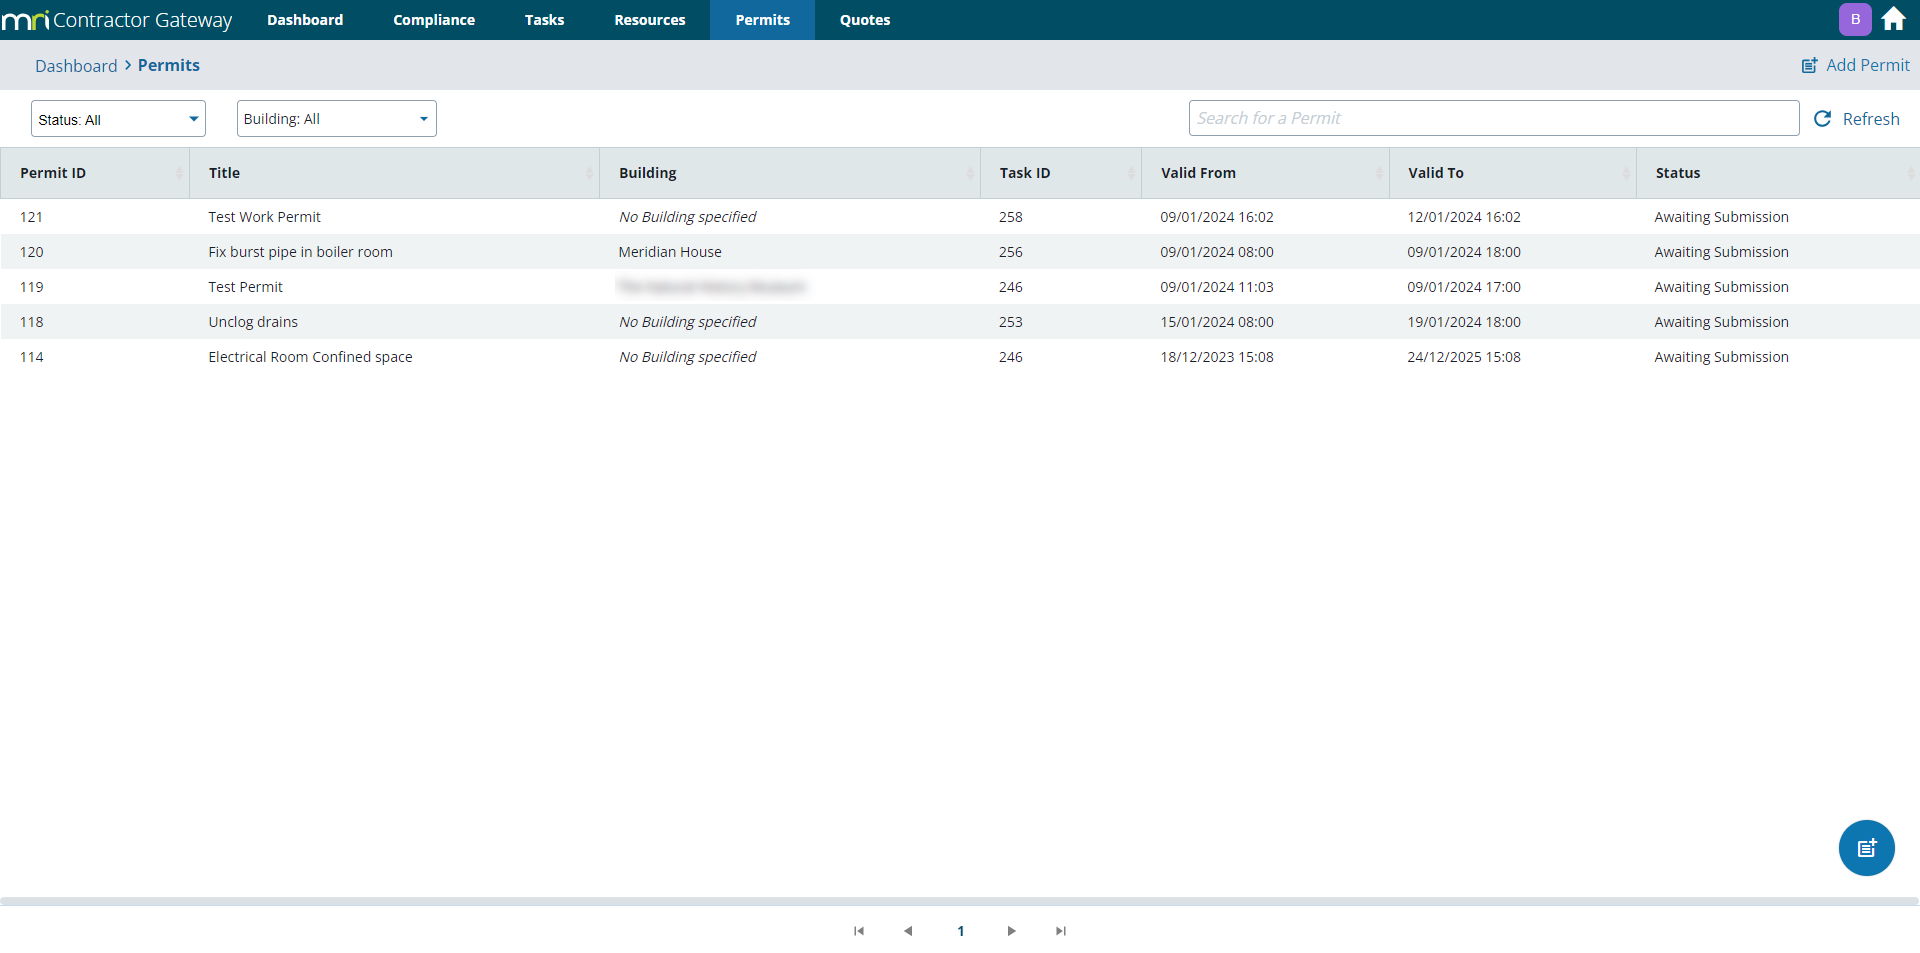Click Dashboard in the breadcrumb

click(x=76, y=66)
